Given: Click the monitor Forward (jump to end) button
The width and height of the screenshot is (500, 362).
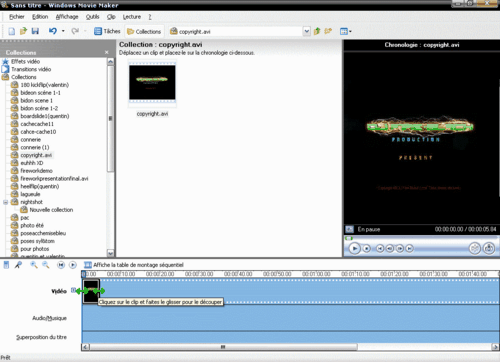Looking at the screenshot, I should click(410, 248).
